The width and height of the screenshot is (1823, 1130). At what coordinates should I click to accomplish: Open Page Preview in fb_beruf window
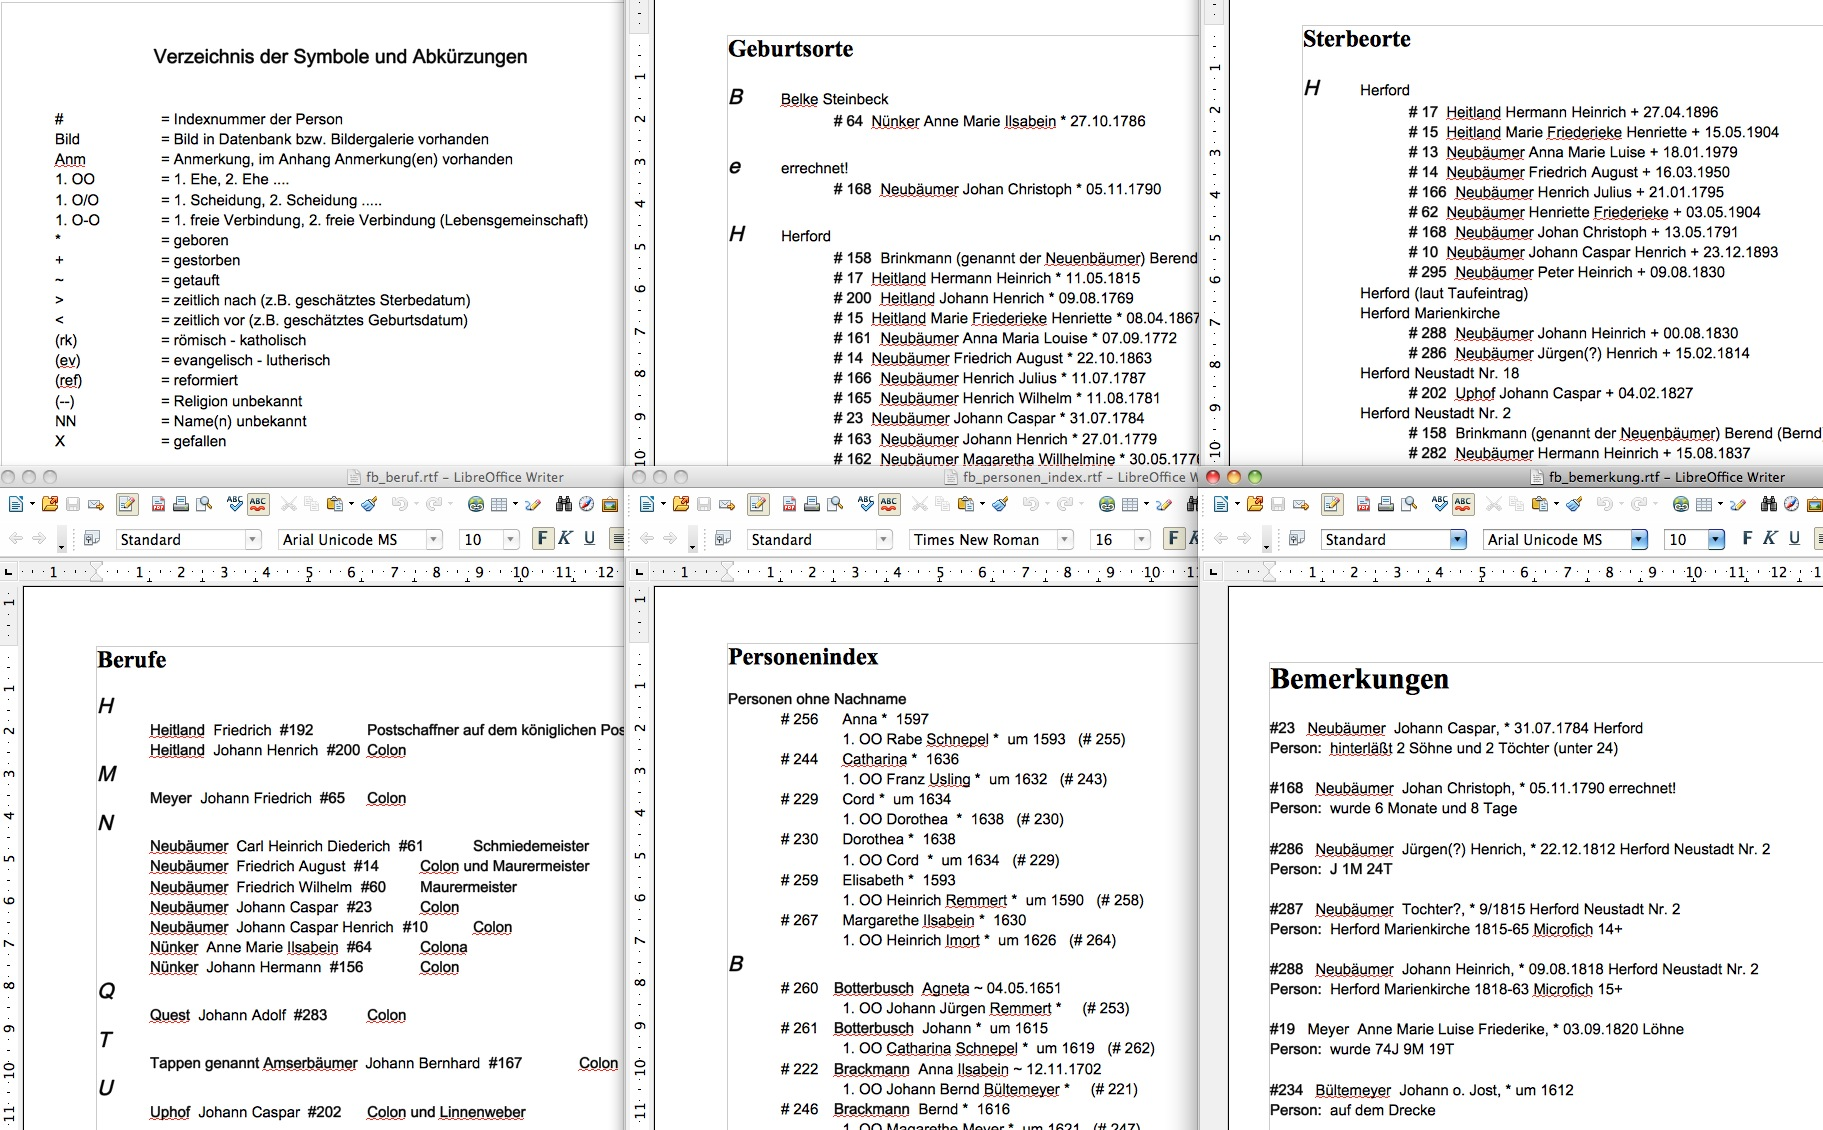click(x=204, y=504)
